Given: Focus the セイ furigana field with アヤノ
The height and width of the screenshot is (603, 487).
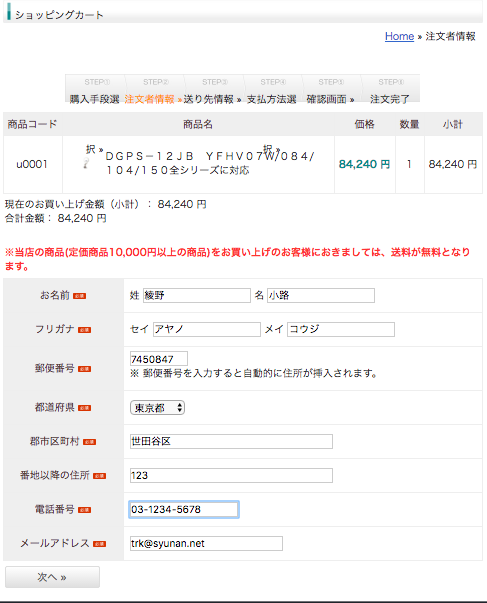Looking at the screenshot, I should pyautogui.click(x=207, y=329).
